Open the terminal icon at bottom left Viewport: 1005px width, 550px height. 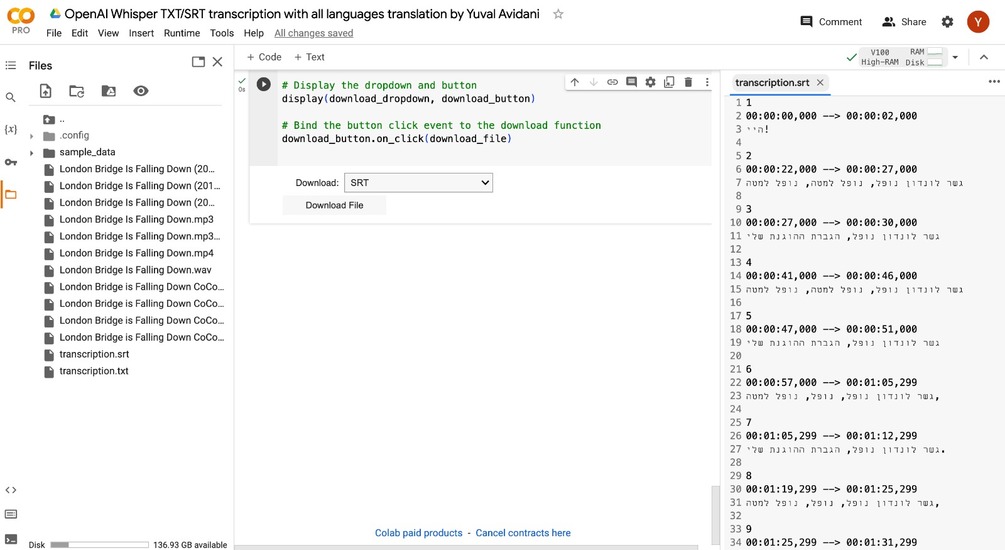click(10, 539)
